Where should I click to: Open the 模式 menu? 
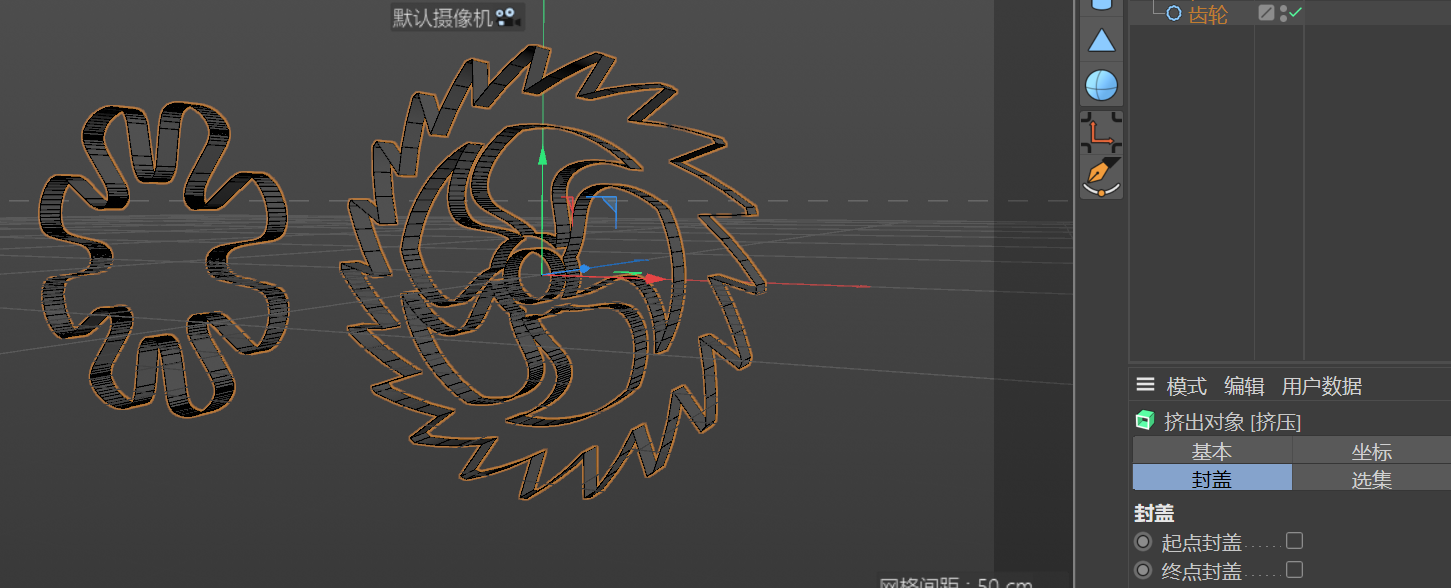click(x=1187, y=386)
